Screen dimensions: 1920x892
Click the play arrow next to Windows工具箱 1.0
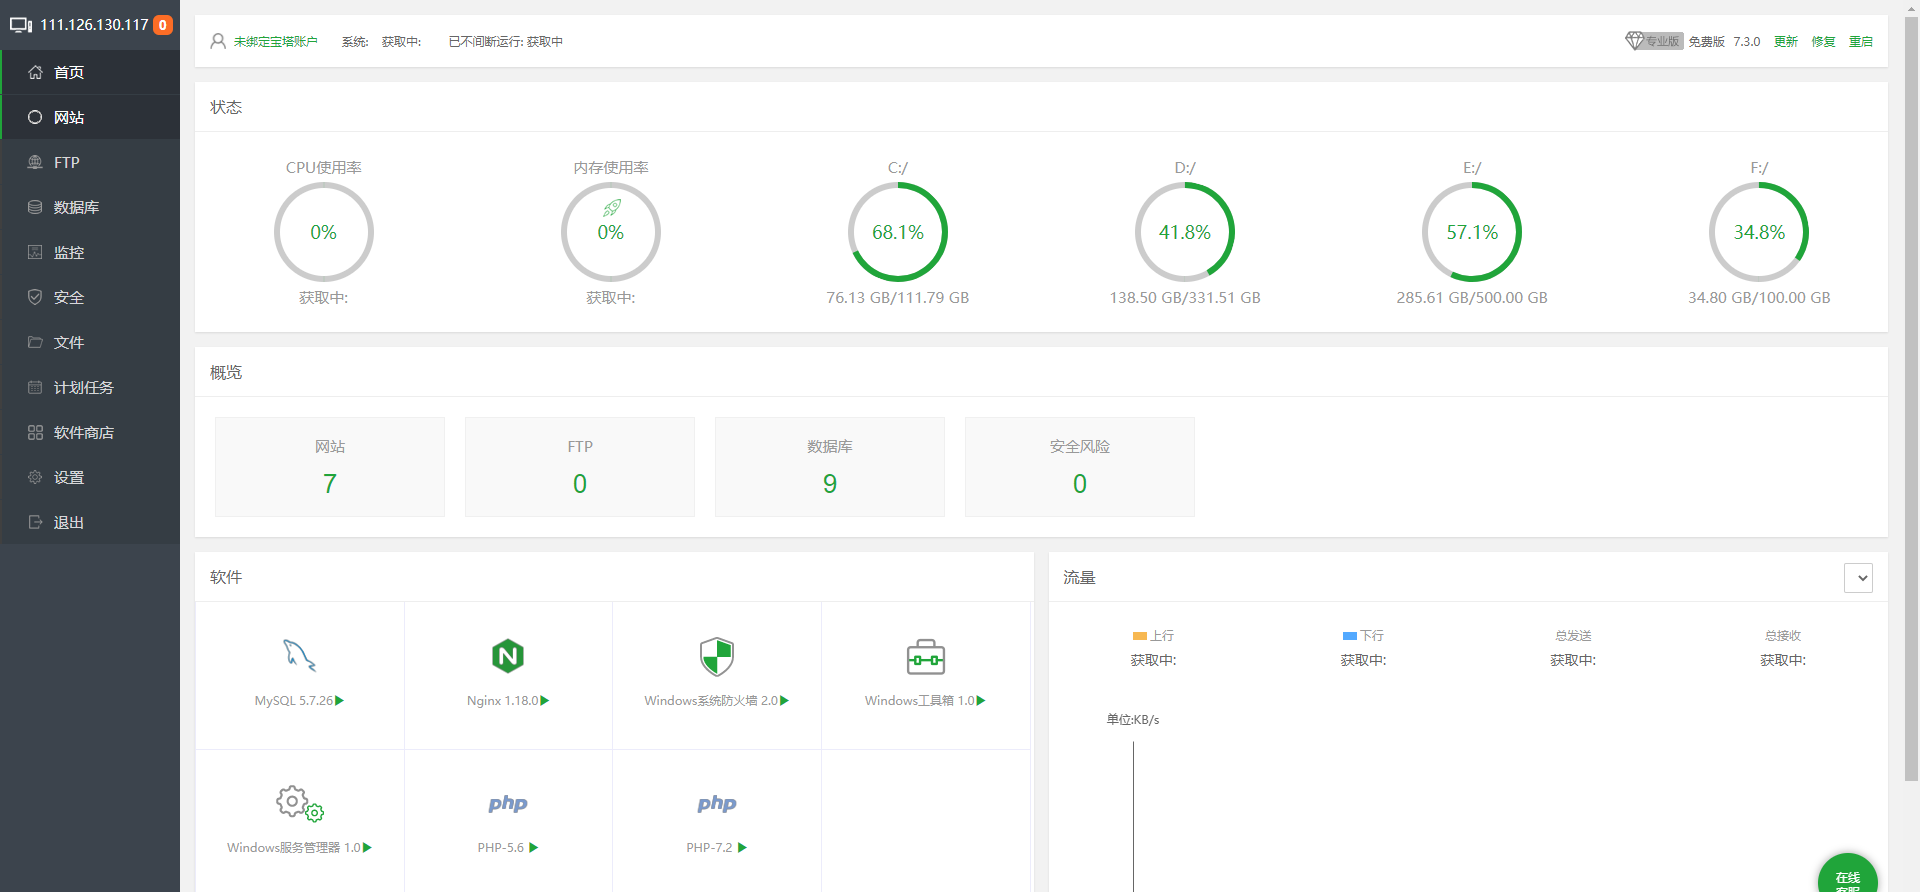click(981, 700)
